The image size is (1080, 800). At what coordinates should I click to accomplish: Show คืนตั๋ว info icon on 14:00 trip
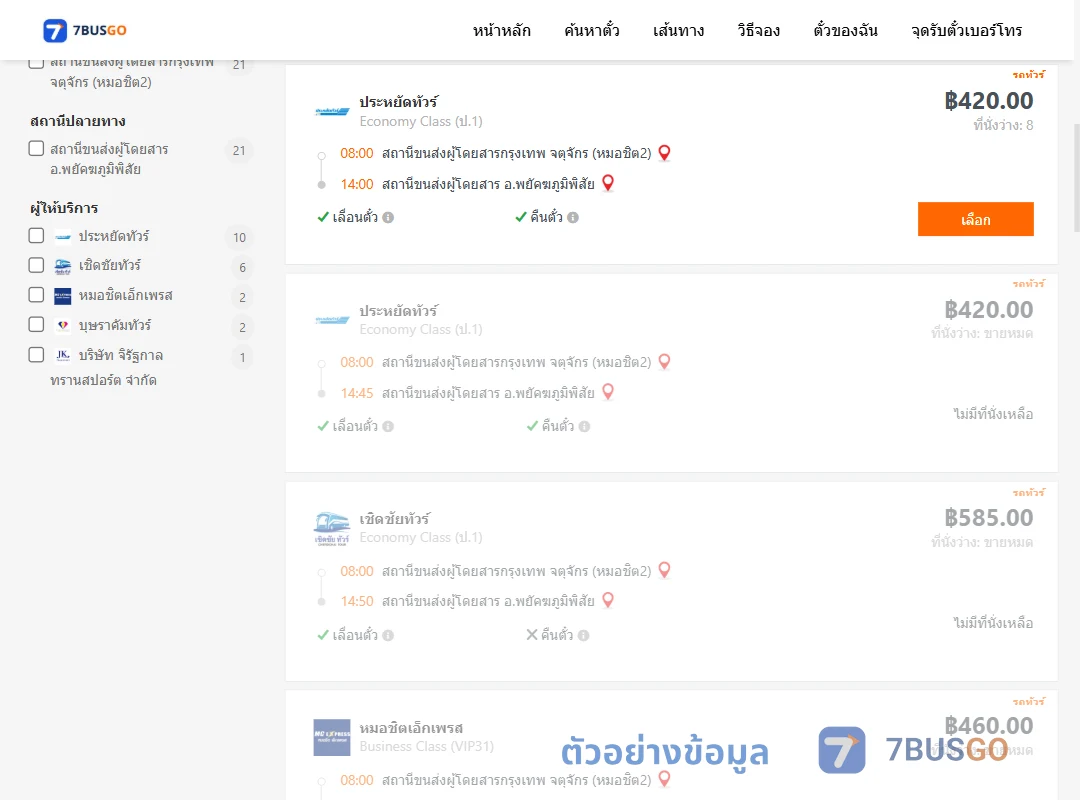[573, 218]
